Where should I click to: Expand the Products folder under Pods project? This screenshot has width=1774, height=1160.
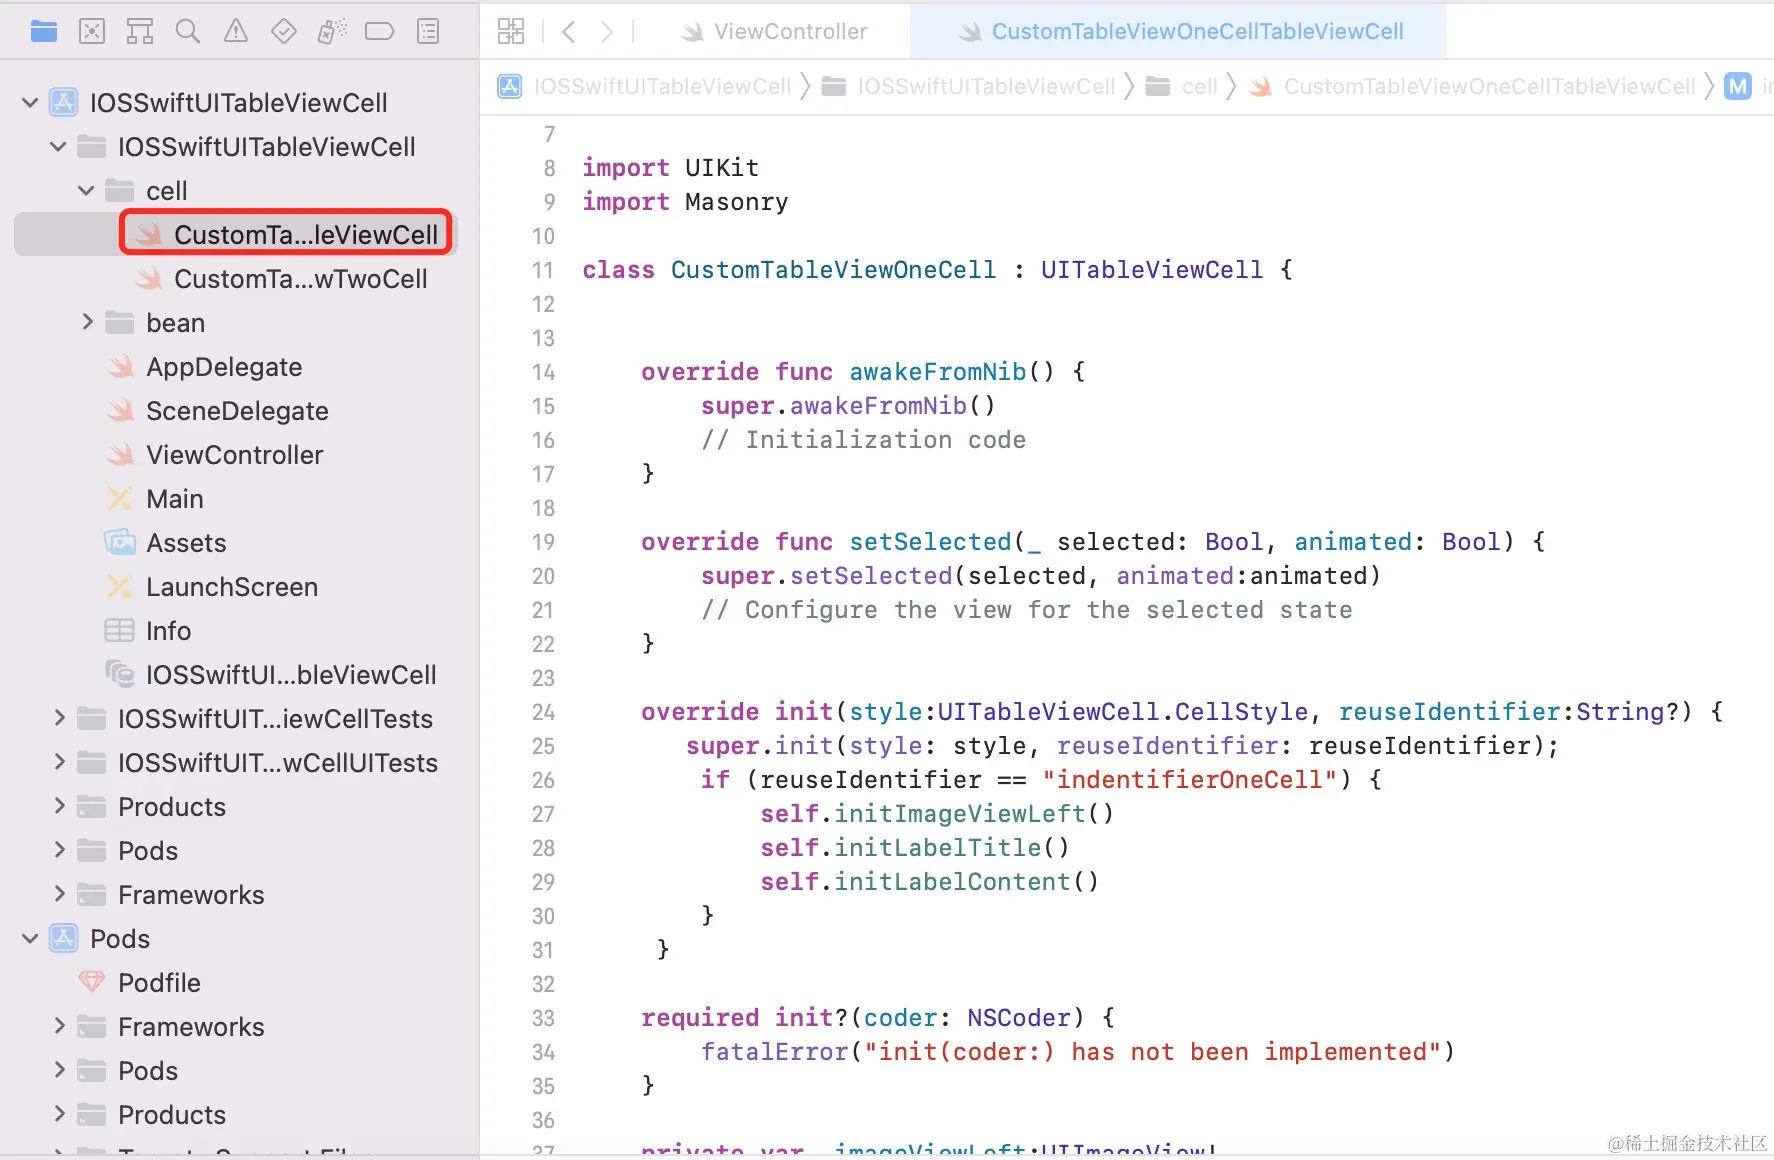(x=59, y=1114)
